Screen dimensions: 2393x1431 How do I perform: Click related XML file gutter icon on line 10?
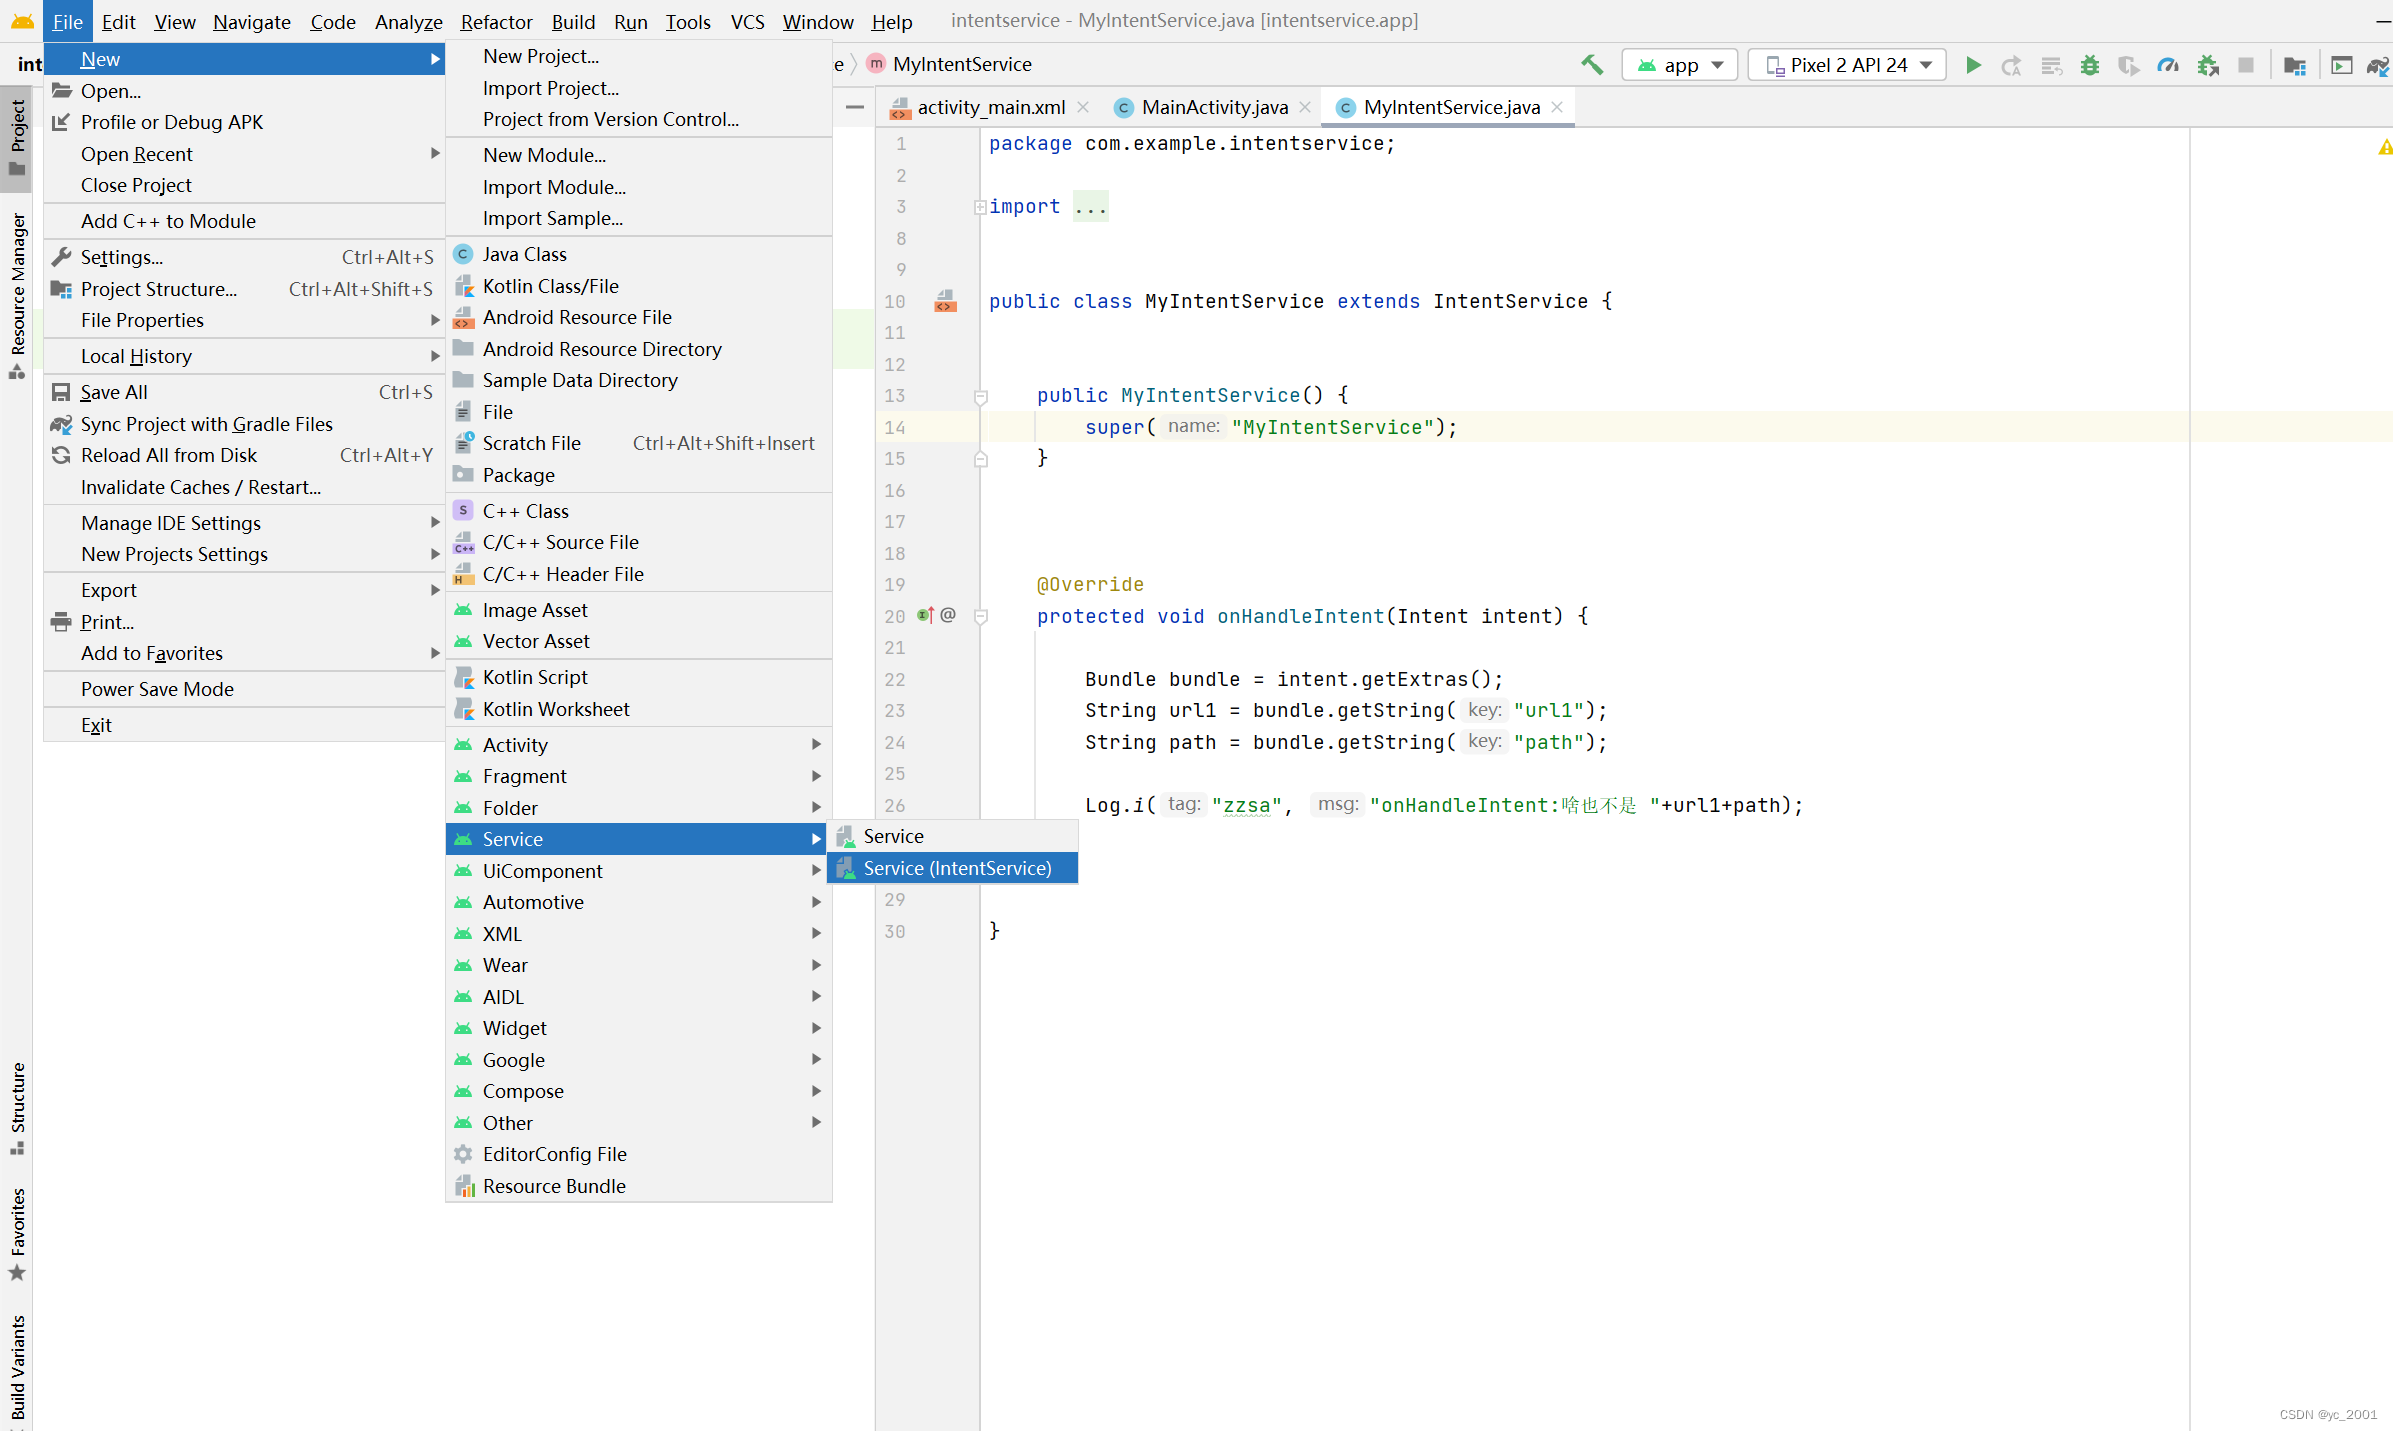pyautogui.click(x=944, y=301)
